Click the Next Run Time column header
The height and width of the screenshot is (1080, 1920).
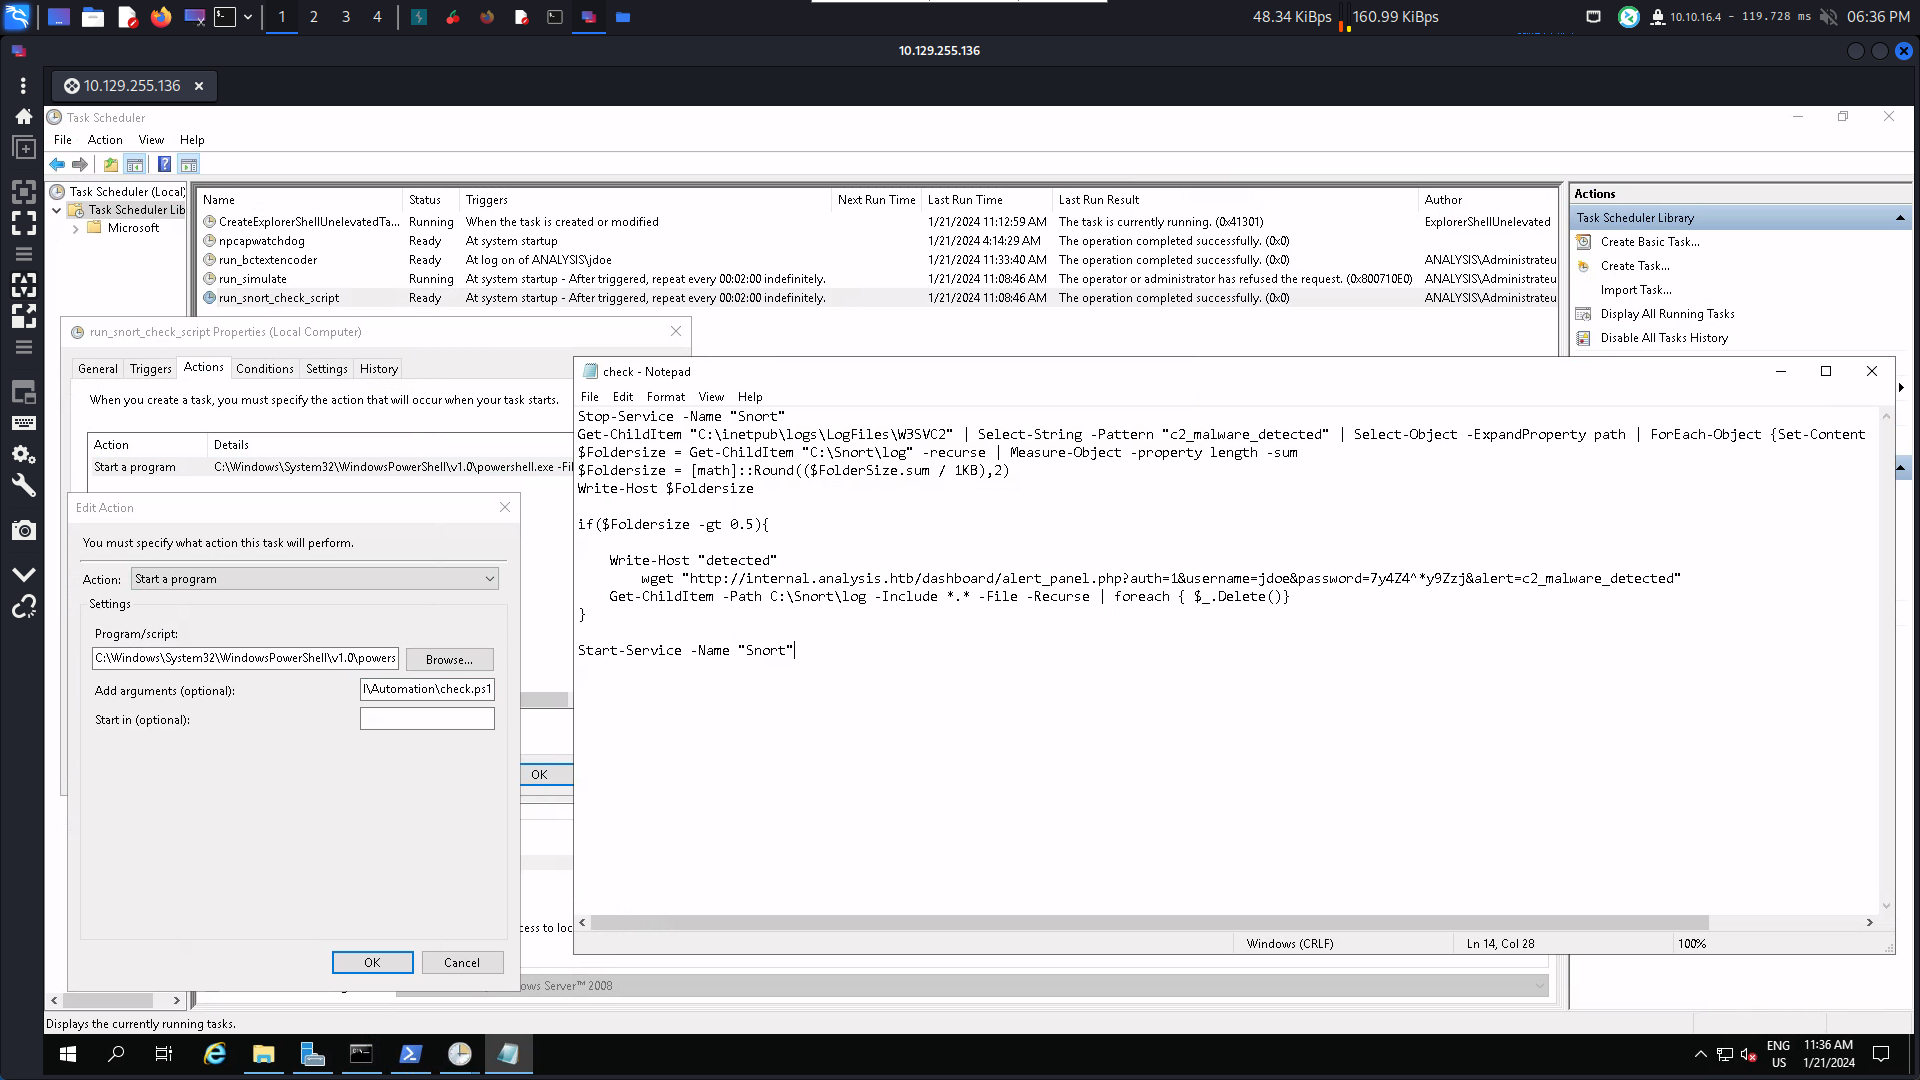pyautogui.click(x=876, y=200)
